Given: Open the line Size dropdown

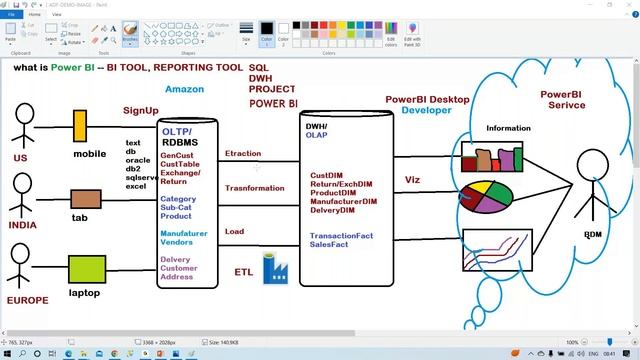Looking at the screenshot, I should pyautogui.click(x=246, y=33).
